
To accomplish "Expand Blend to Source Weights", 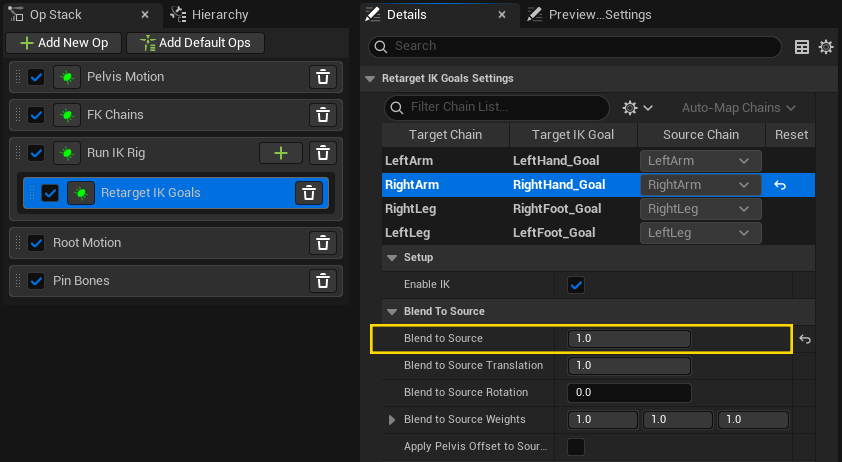I will click(x=392, y=420).
